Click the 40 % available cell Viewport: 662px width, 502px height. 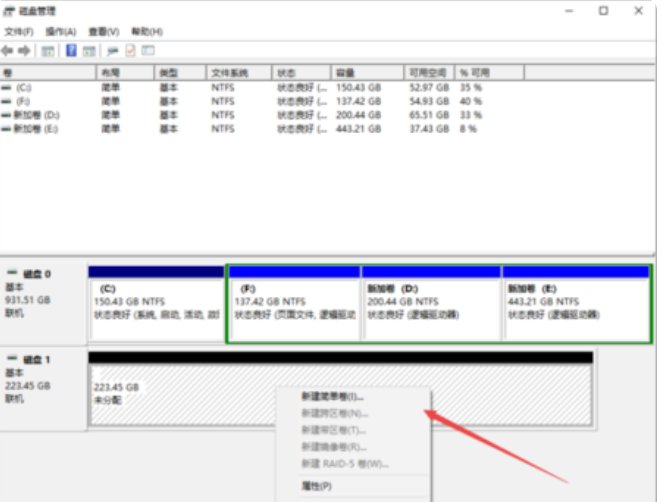tap(471, 101)
